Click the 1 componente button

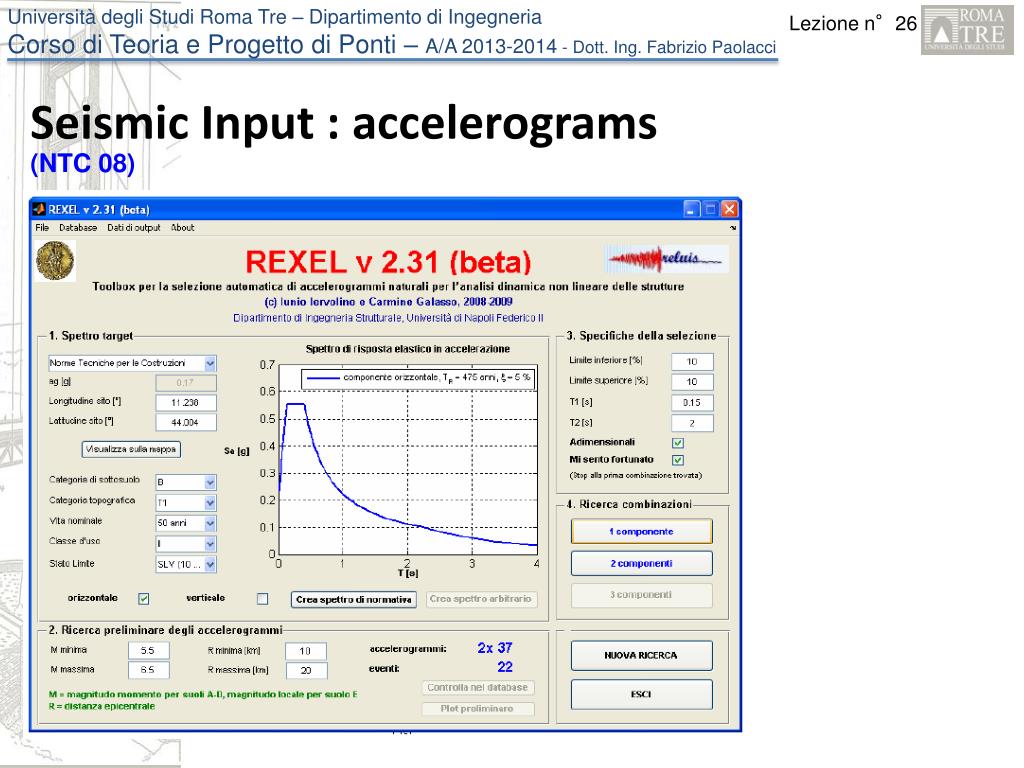click(x=641, y=532)
